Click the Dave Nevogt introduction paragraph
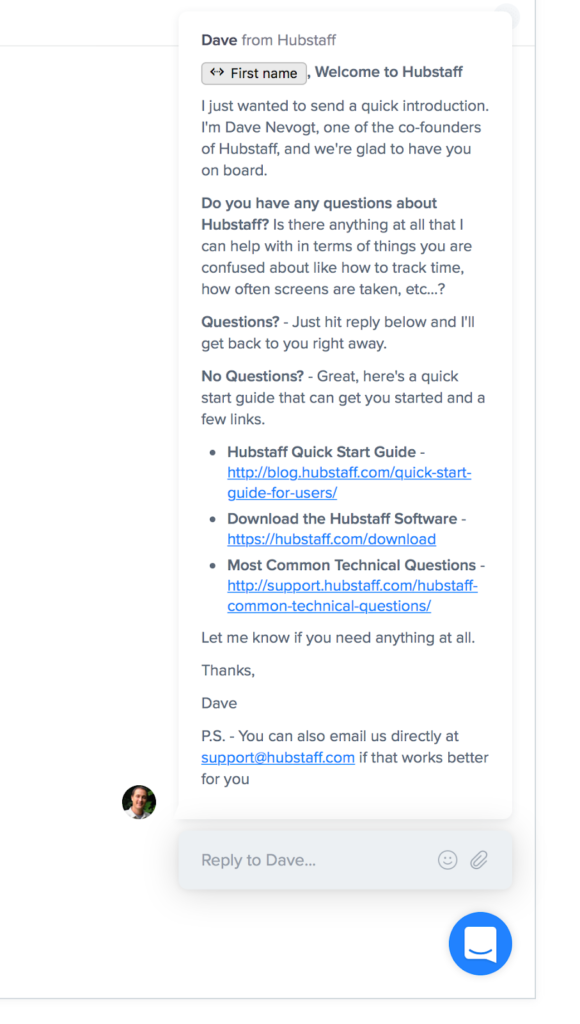Image resolution: width=580 pixels, height=1024 pixels. pyautogui.click(x=345, y=138)
